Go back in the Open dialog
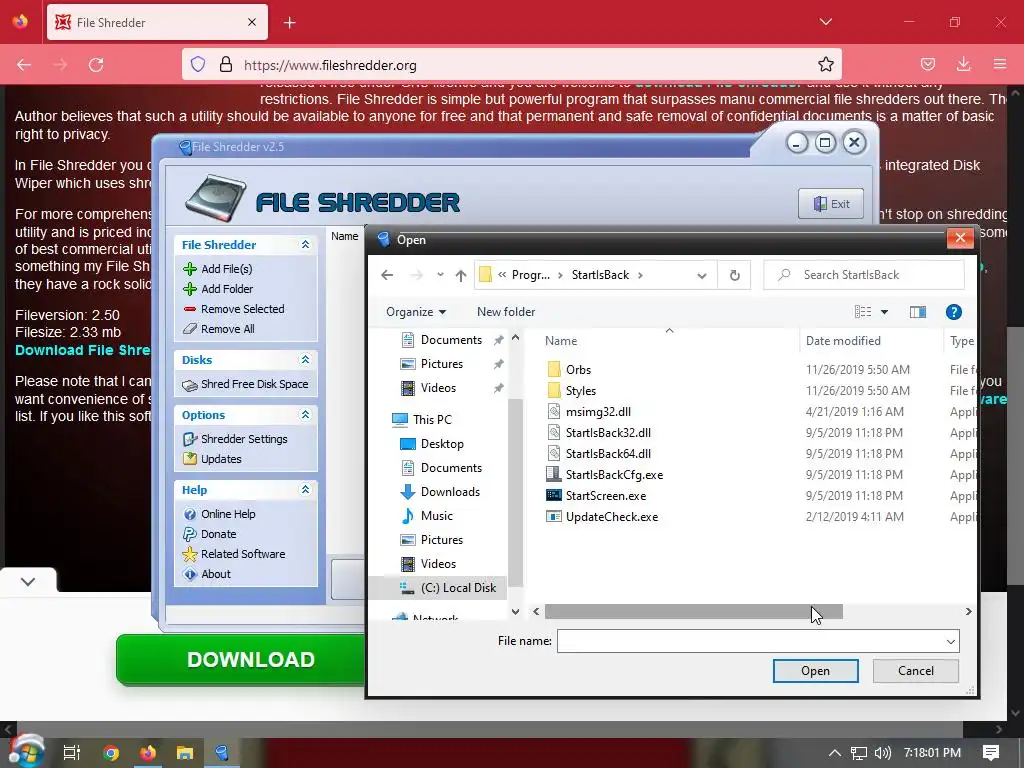Image resolution: width=1024 pixels, height=768 pixels. click(387, 275)
